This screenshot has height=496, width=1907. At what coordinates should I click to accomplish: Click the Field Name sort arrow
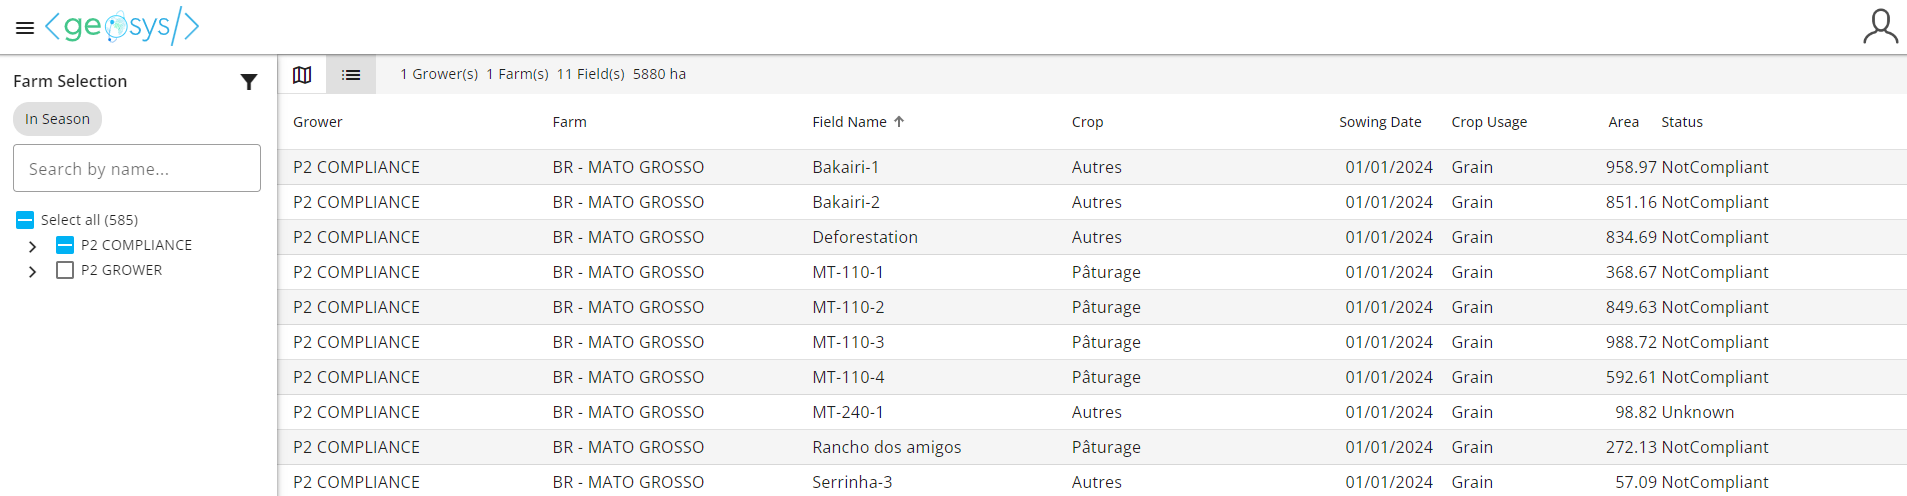coord(899,122)
